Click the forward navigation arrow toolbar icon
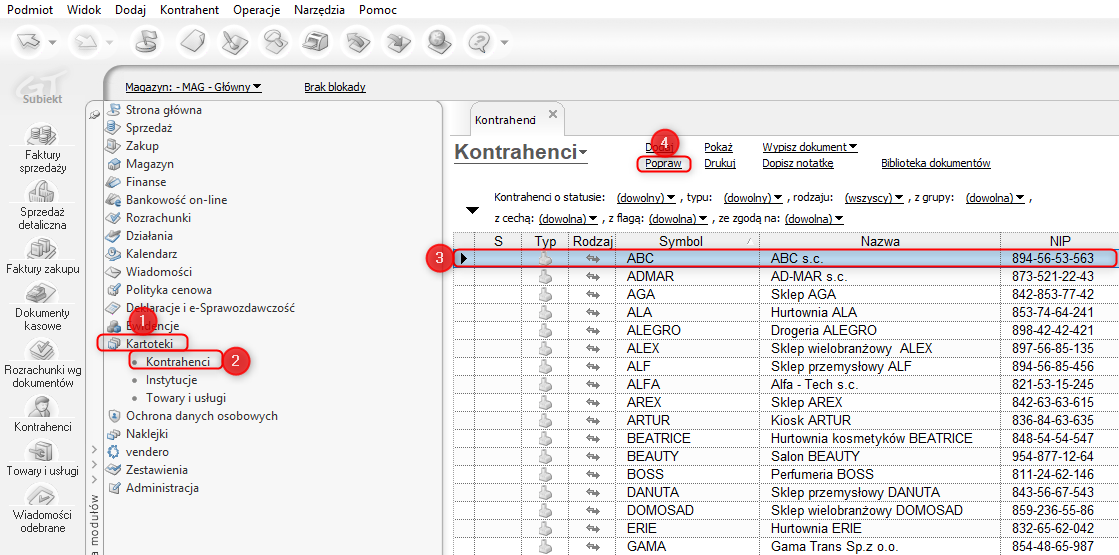The image size is (1119, 555). [x=88, y=43]
